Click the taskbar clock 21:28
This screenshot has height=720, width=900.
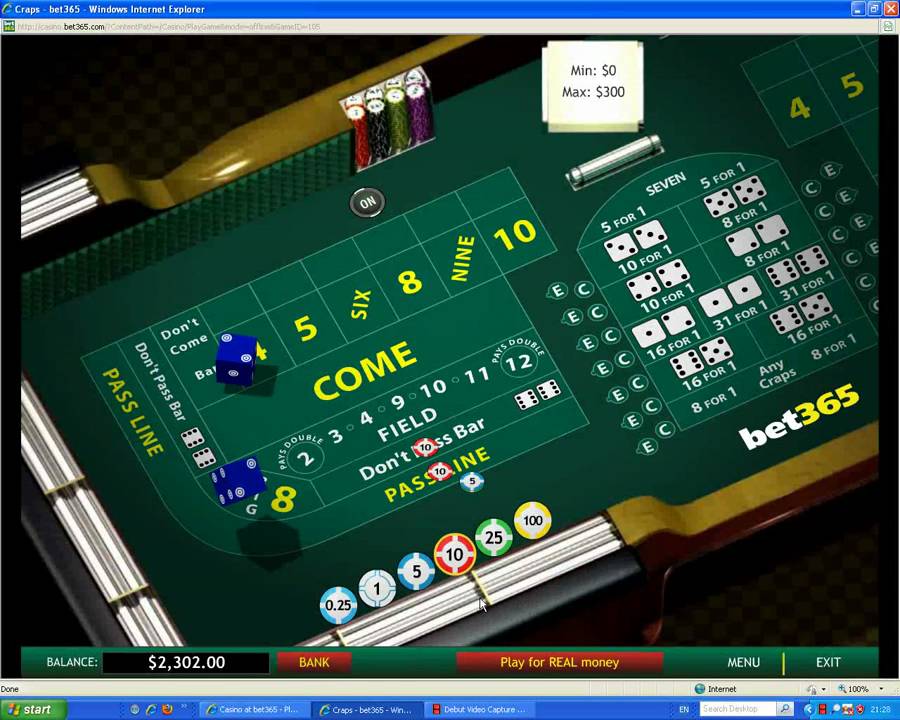coord(880,710)
